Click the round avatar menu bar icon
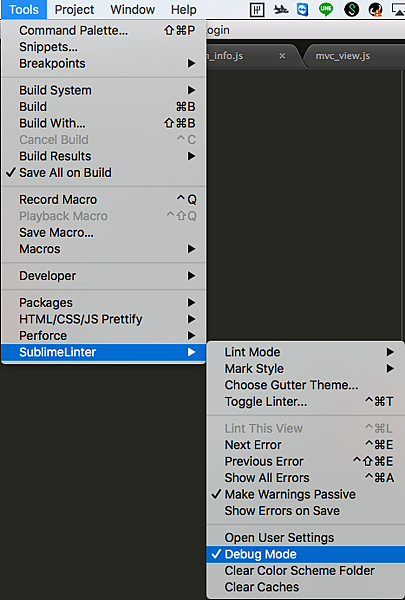405x600 pixels. pos(376,10)
